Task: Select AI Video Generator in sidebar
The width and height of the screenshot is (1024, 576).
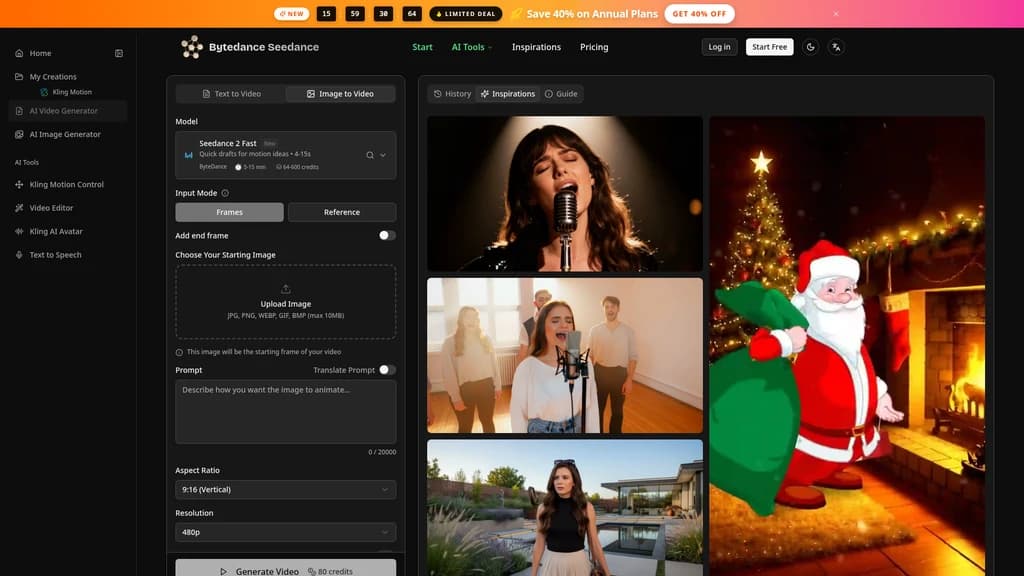Action: [x=68, y=111]
